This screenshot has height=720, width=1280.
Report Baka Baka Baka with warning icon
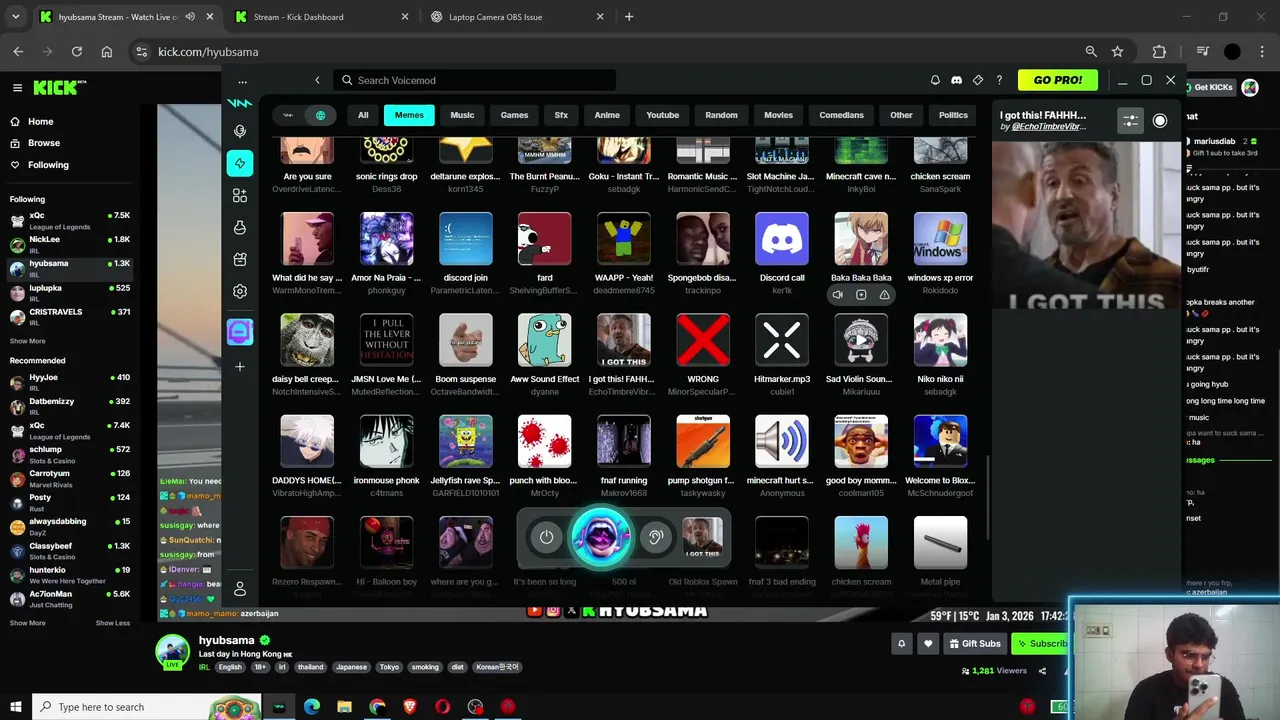(x=884, y=295)
